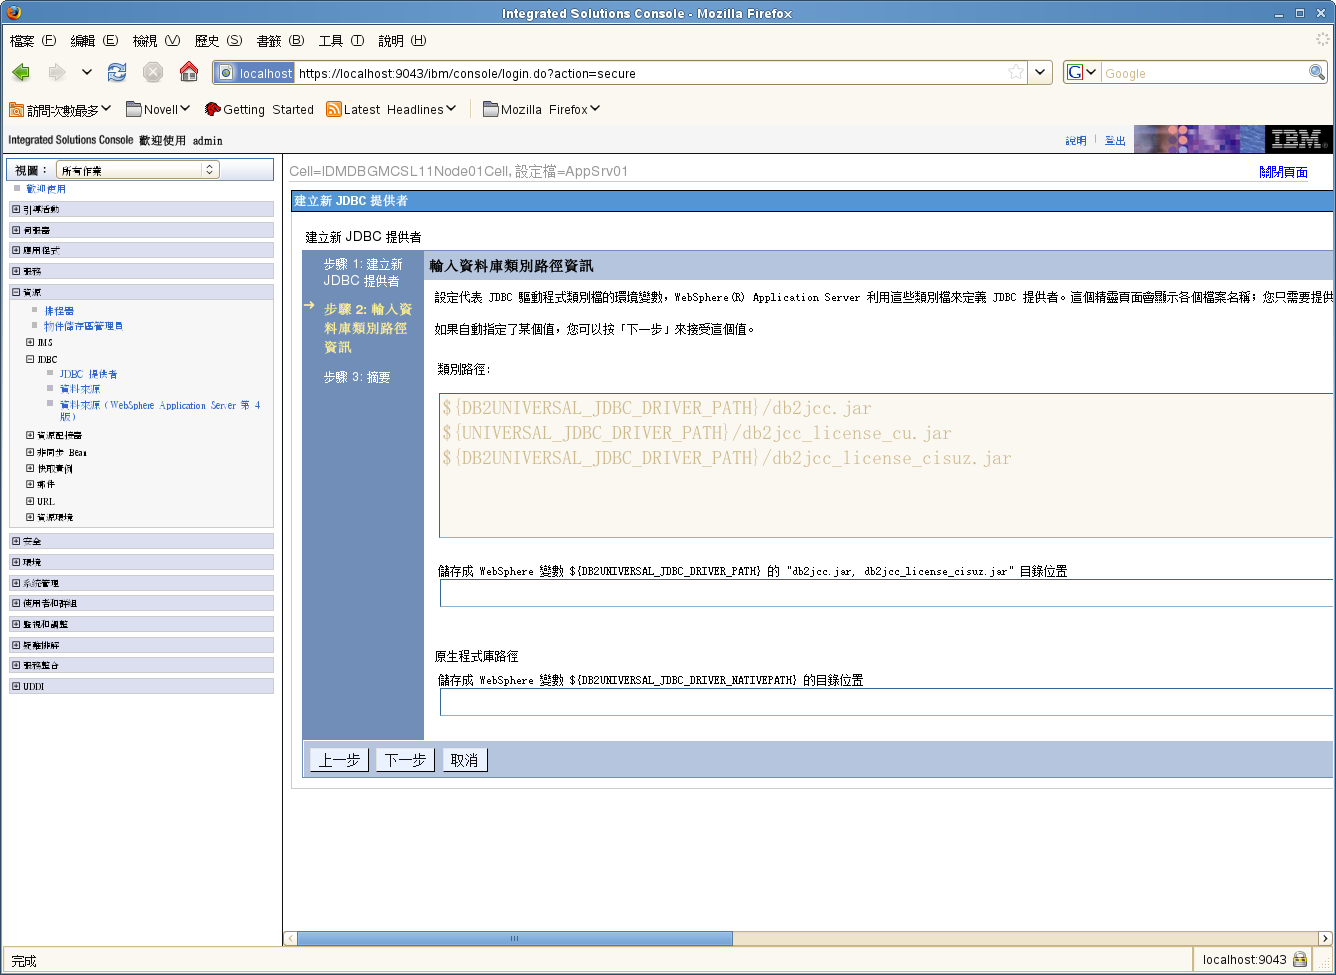Image resolution: width=1336 pixels, height=975 pixels.
Task: Click the 取消 button
Action: click(464, 760)
